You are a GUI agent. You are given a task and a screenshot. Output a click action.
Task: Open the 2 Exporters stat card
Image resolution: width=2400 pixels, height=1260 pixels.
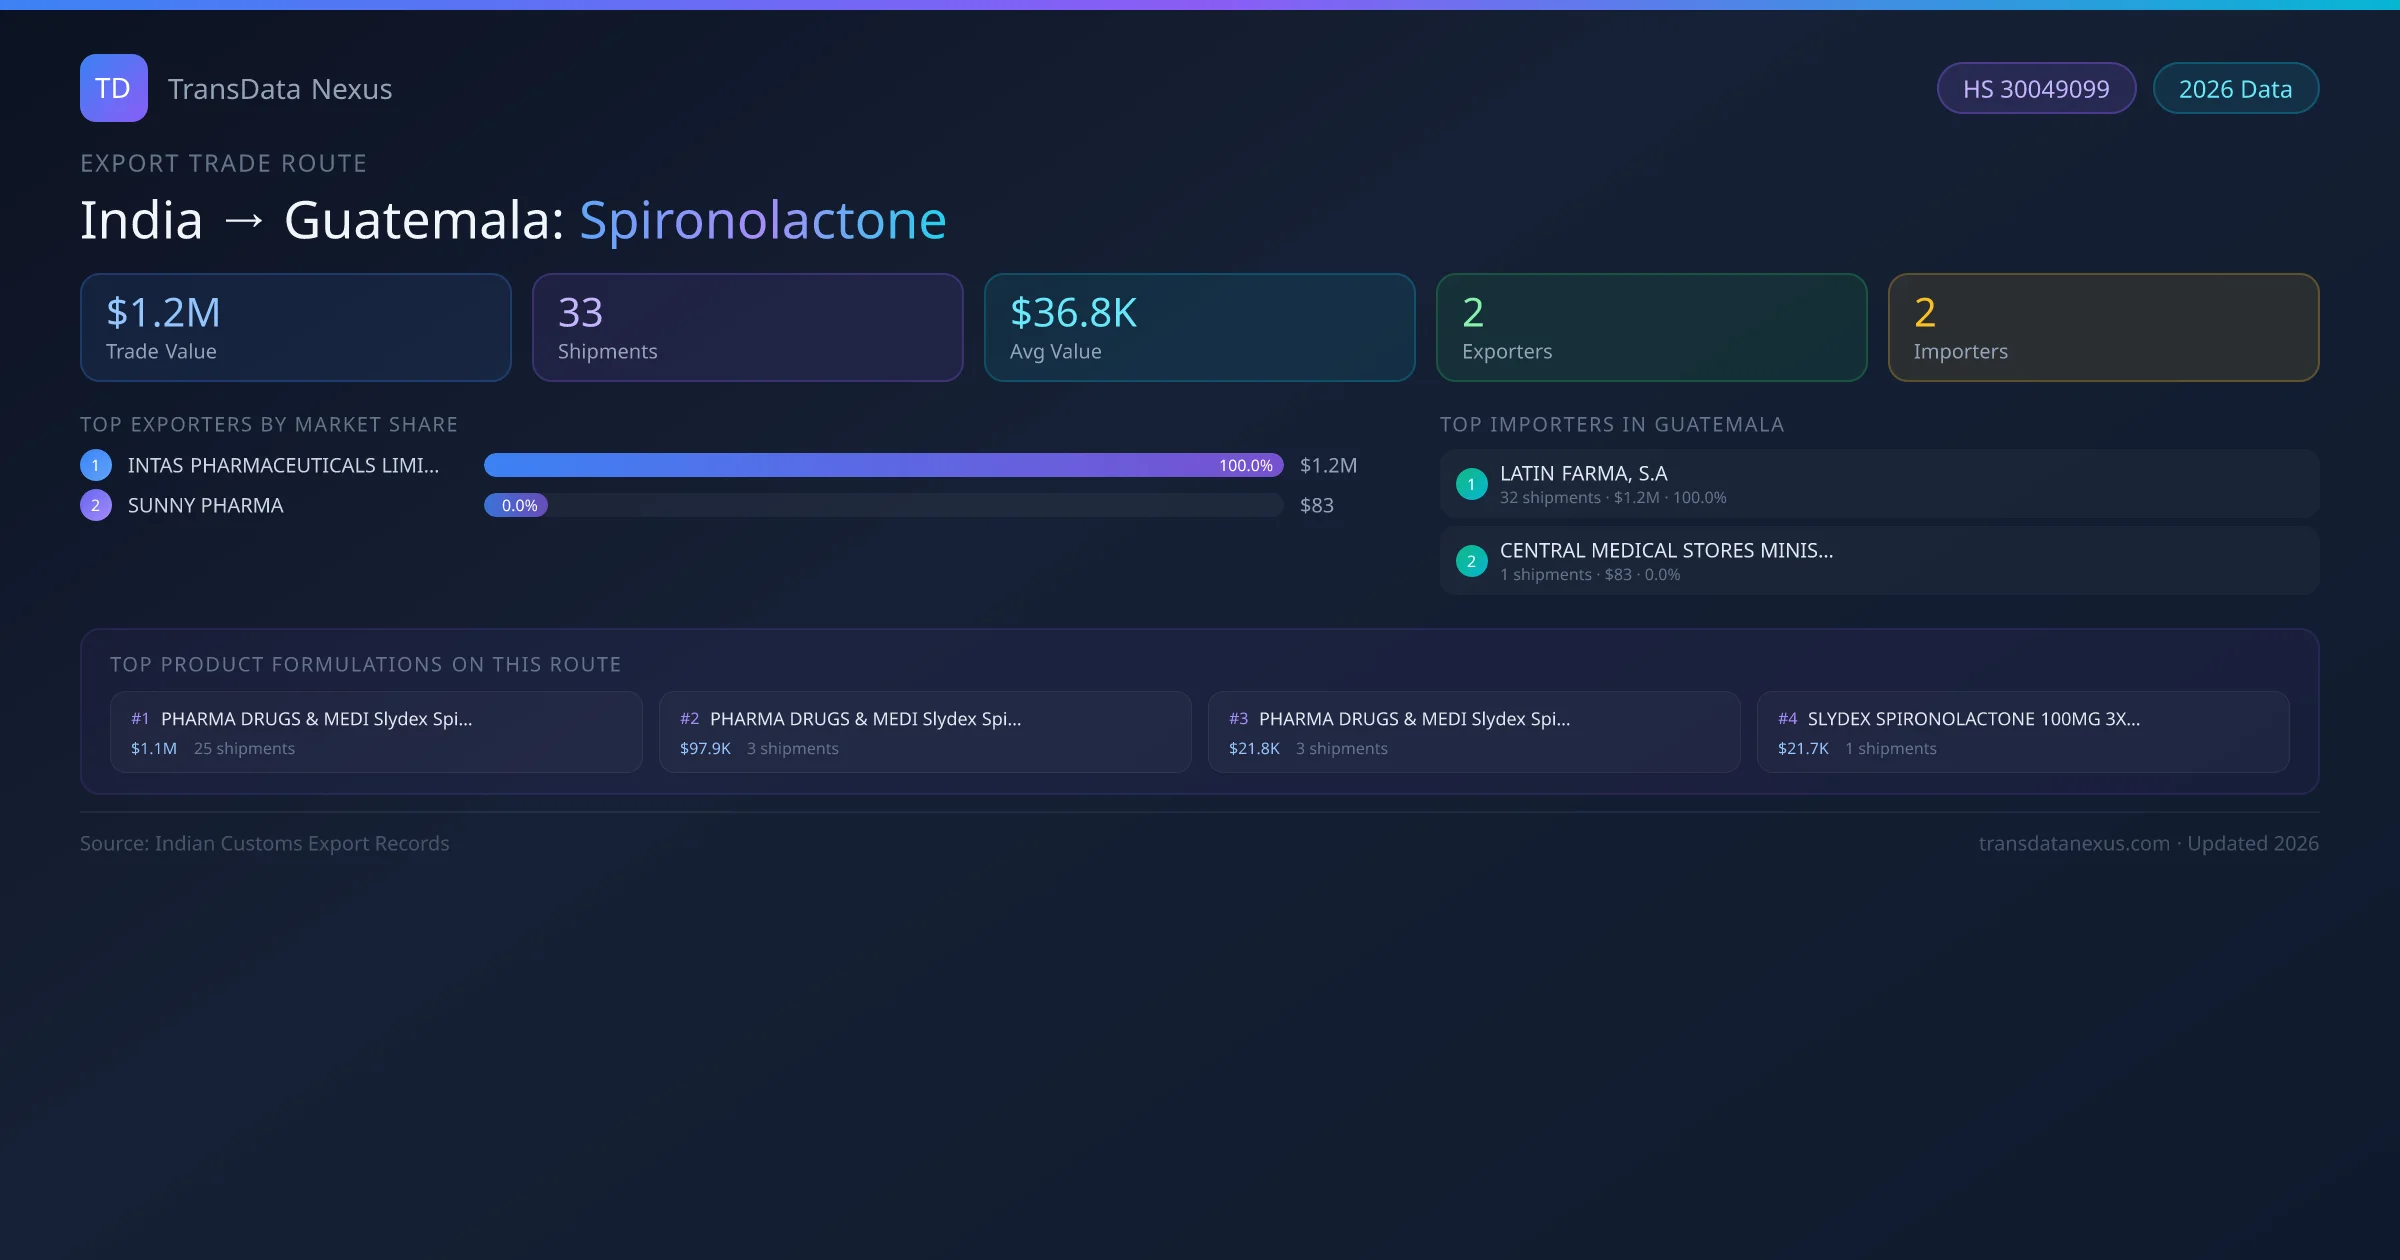(1651, 327)
